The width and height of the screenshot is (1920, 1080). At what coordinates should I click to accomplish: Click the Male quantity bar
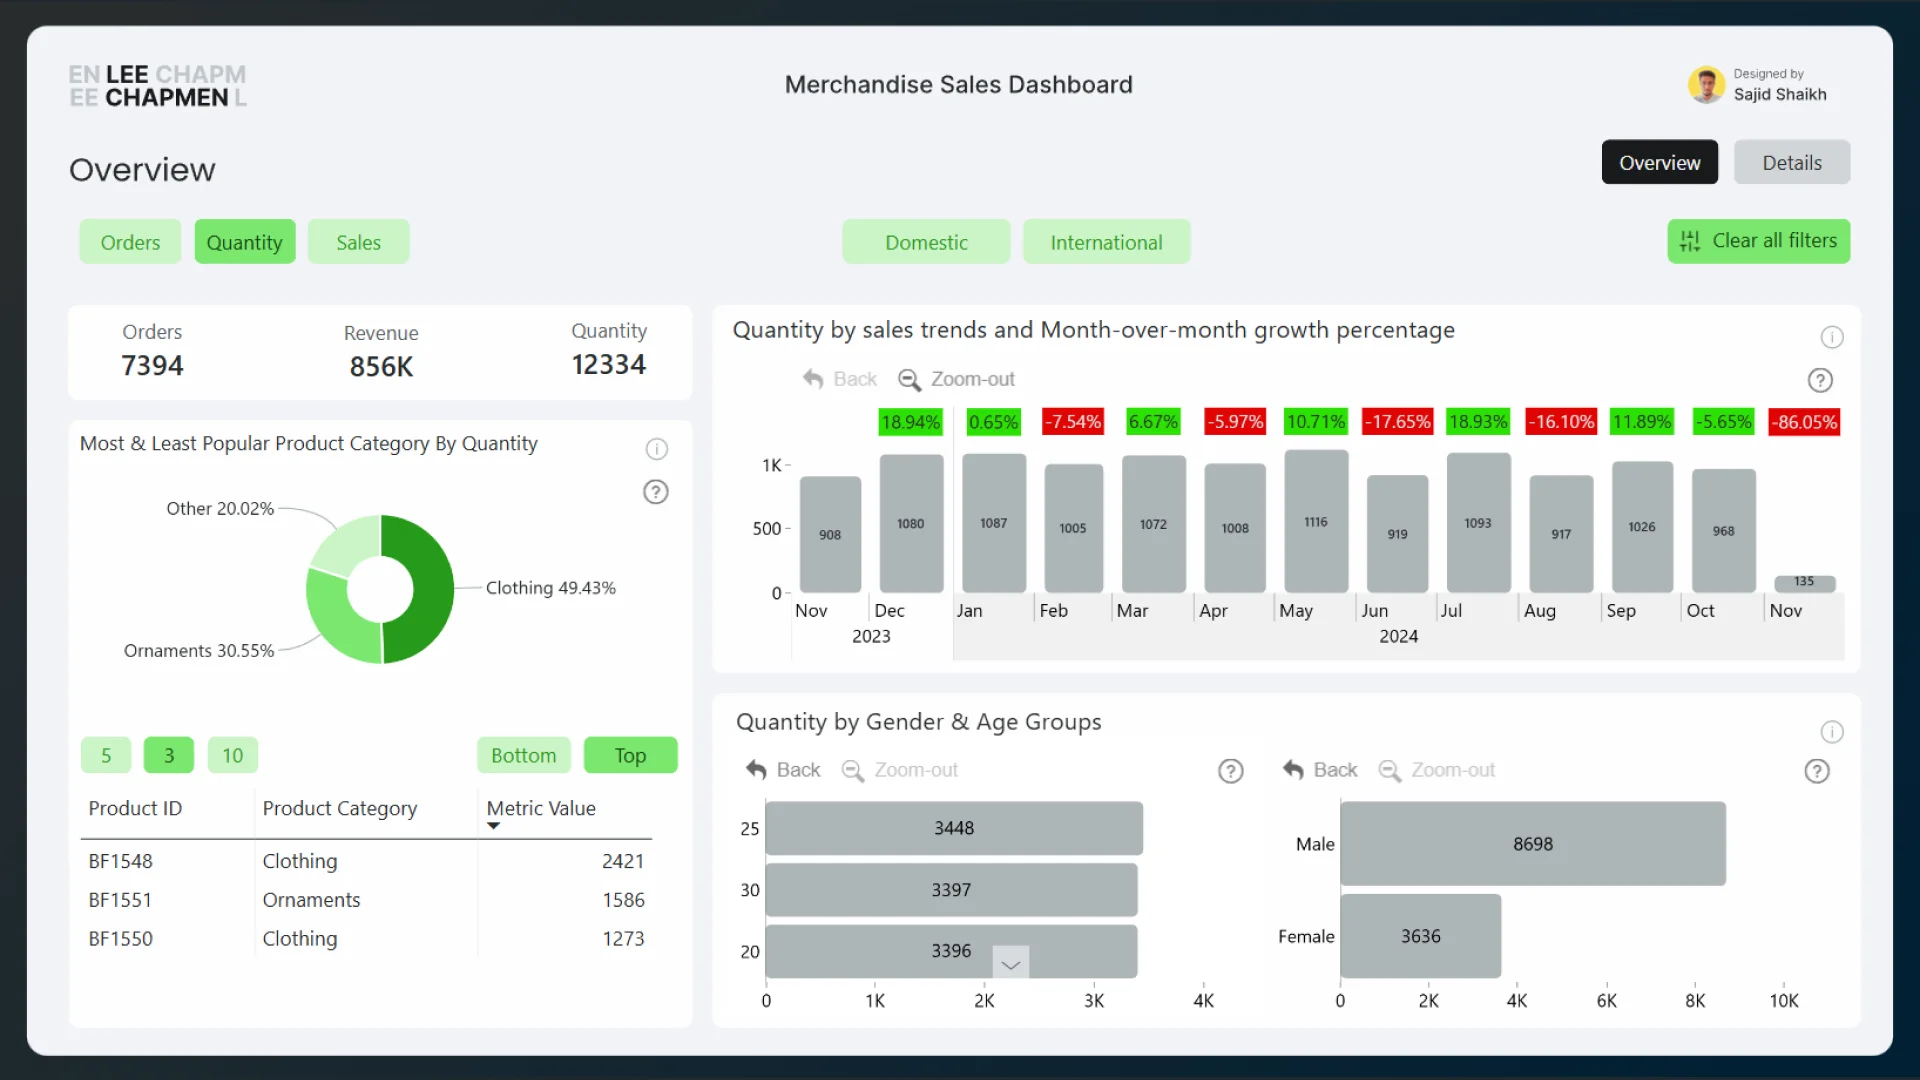pyautogui.click(x=1532, y=844)
